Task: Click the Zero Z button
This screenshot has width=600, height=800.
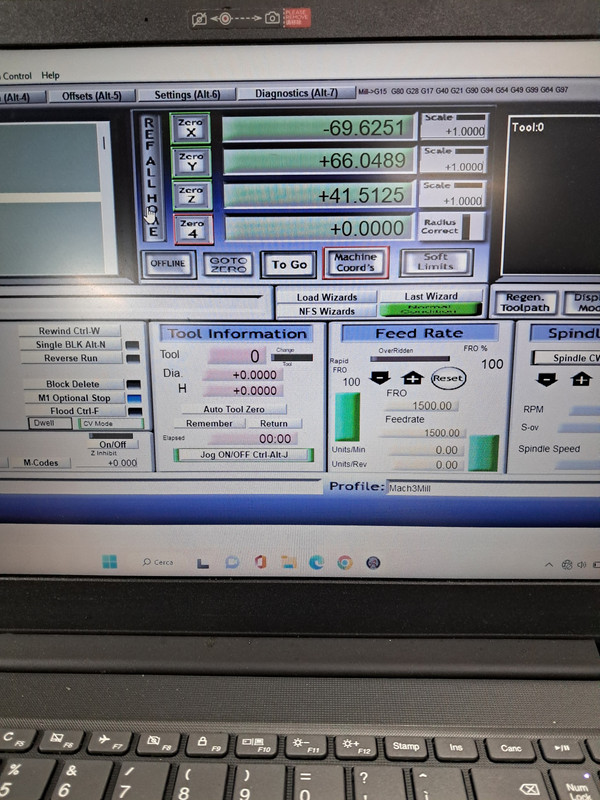Action: 192,195
